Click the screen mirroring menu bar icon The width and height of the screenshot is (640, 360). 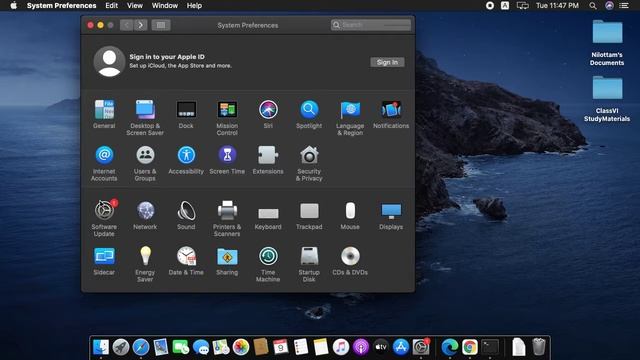(x=522, y=5)
